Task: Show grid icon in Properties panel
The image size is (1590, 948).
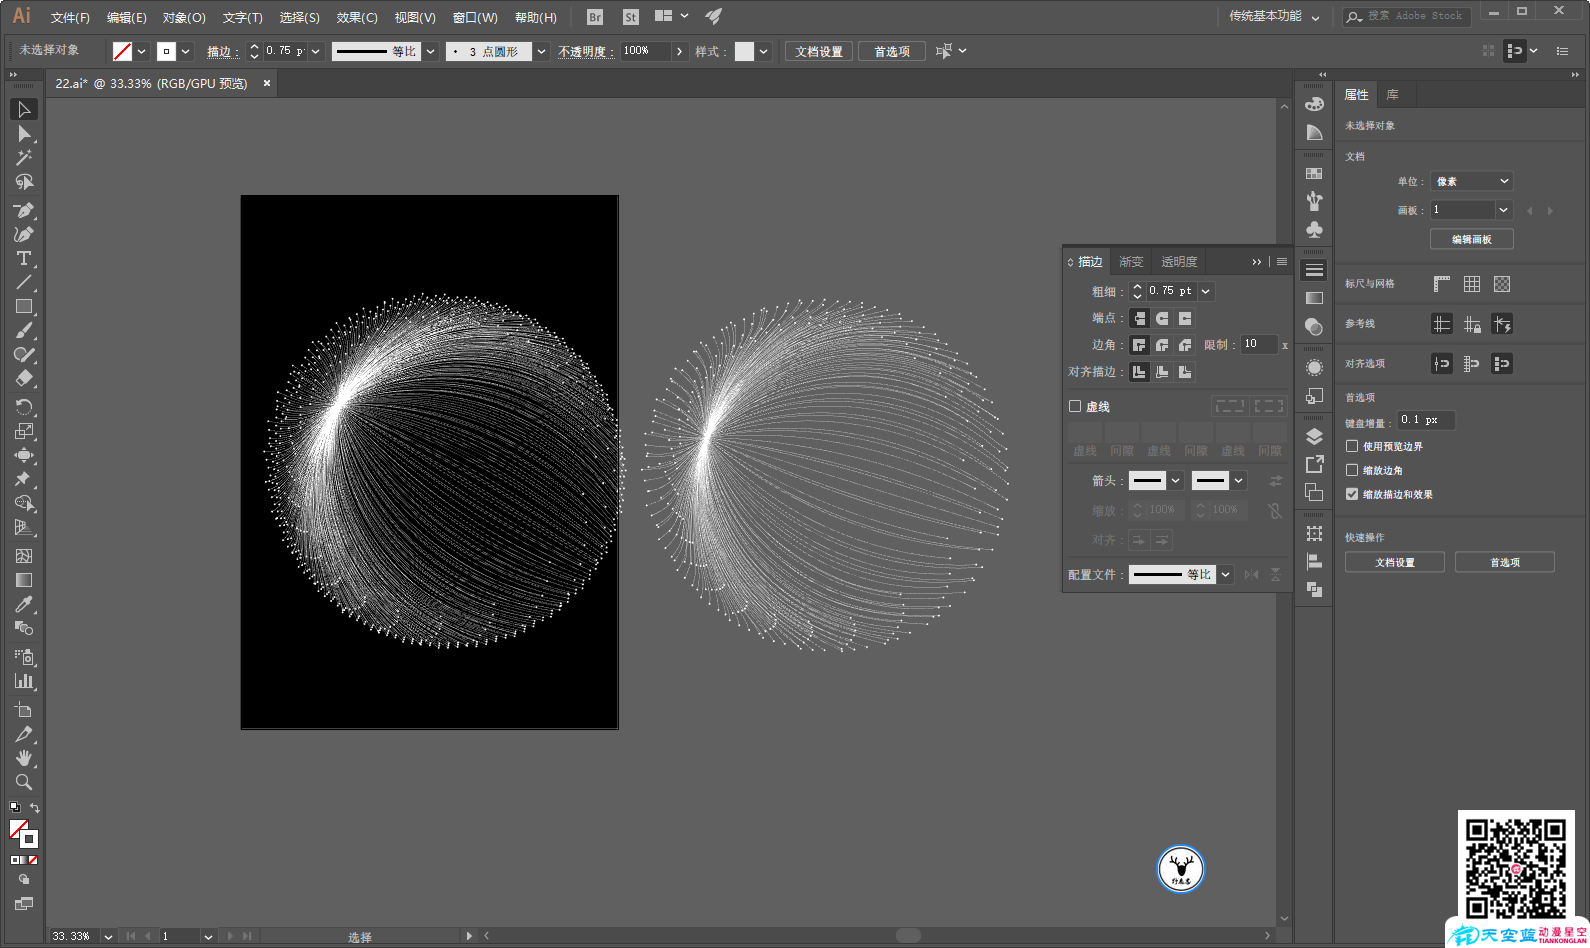Action: click(x=1472, y=284)
